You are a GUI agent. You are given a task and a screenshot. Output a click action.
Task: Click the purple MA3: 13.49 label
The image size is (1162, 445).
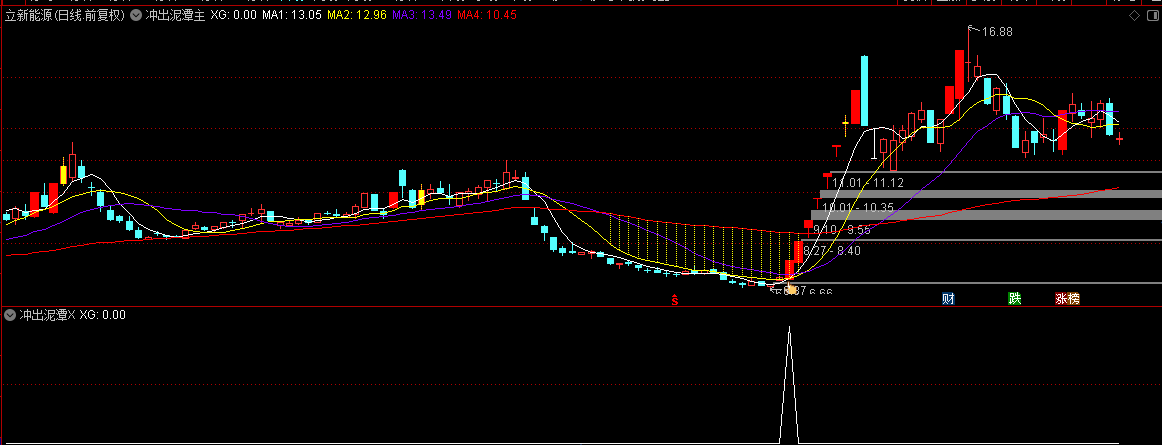[x=422, y=15]
